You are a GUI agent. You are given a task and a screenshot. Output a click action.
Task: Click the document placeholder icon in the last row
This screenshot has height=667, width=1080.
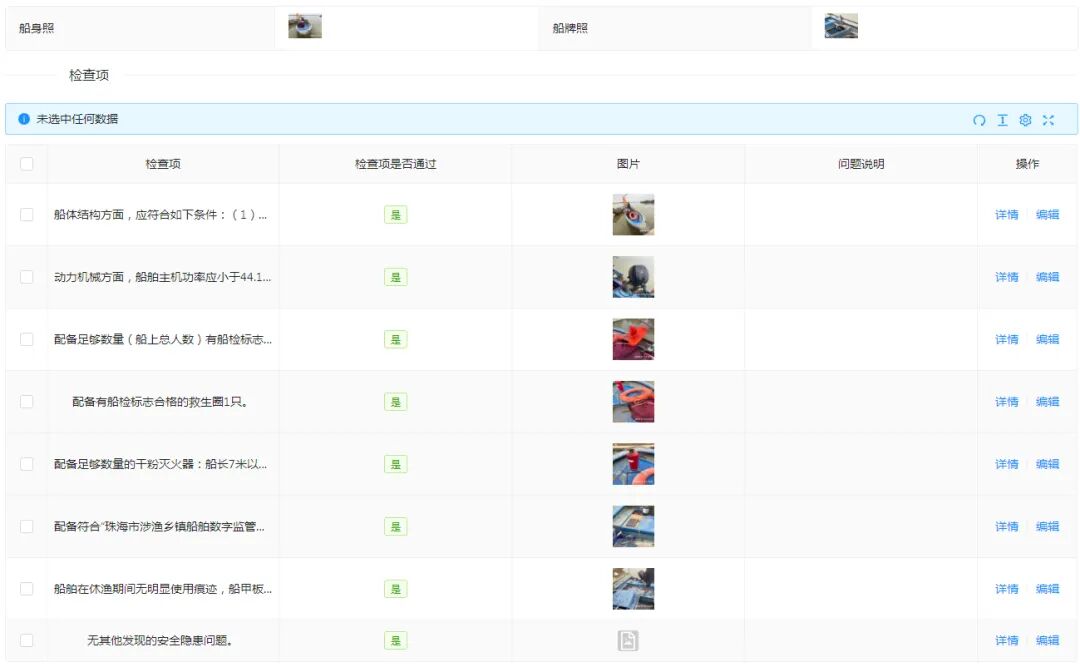[x=627, y=641]
